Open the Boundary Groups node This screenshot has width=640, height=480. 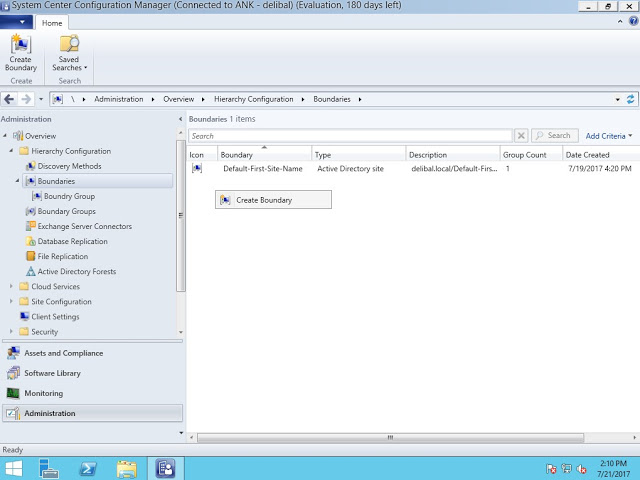66,211
